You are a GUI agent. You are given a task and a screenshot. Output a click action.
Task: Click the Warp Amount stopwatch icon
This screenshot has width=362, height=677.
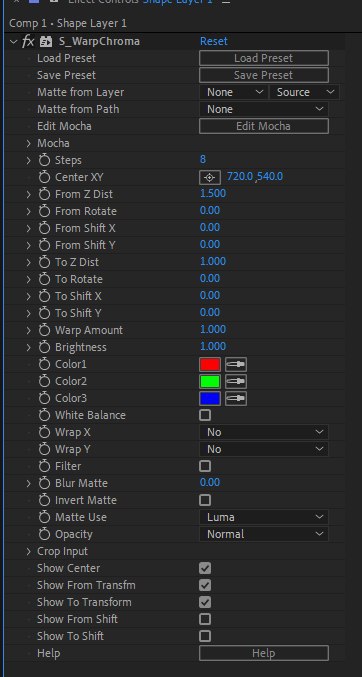pyautogui.click(x=44, y=330)
